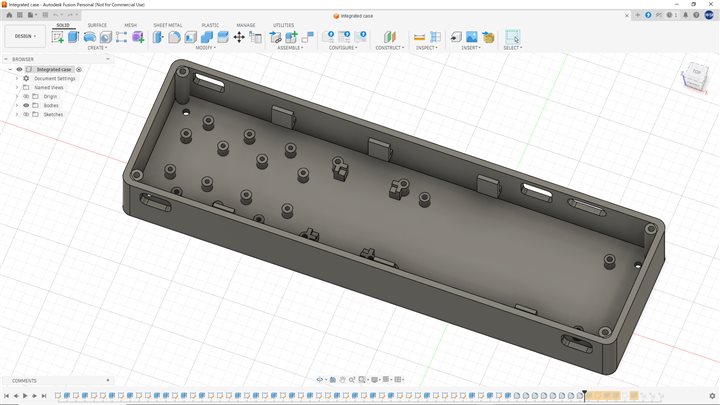This screenshot has width=720, height=405.
Task: Open timeline settings gear icon
Action: click(x=712, y=396)
